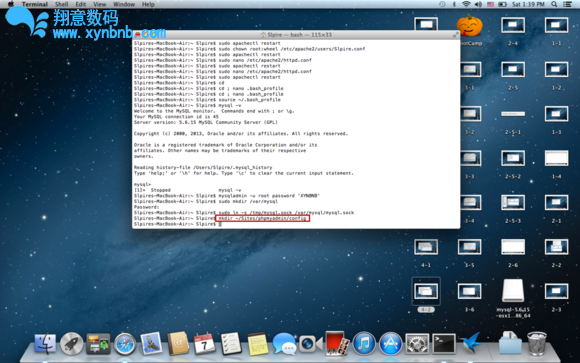580x363 pixels.
Task: Select desktop file 2-5-1
Action: coord(513,114)
